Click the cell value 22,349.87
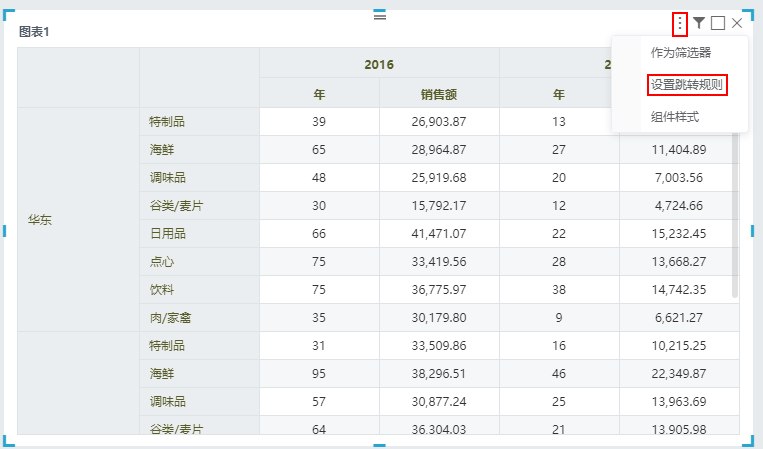The image size is (763, 449). coord(679,374)
